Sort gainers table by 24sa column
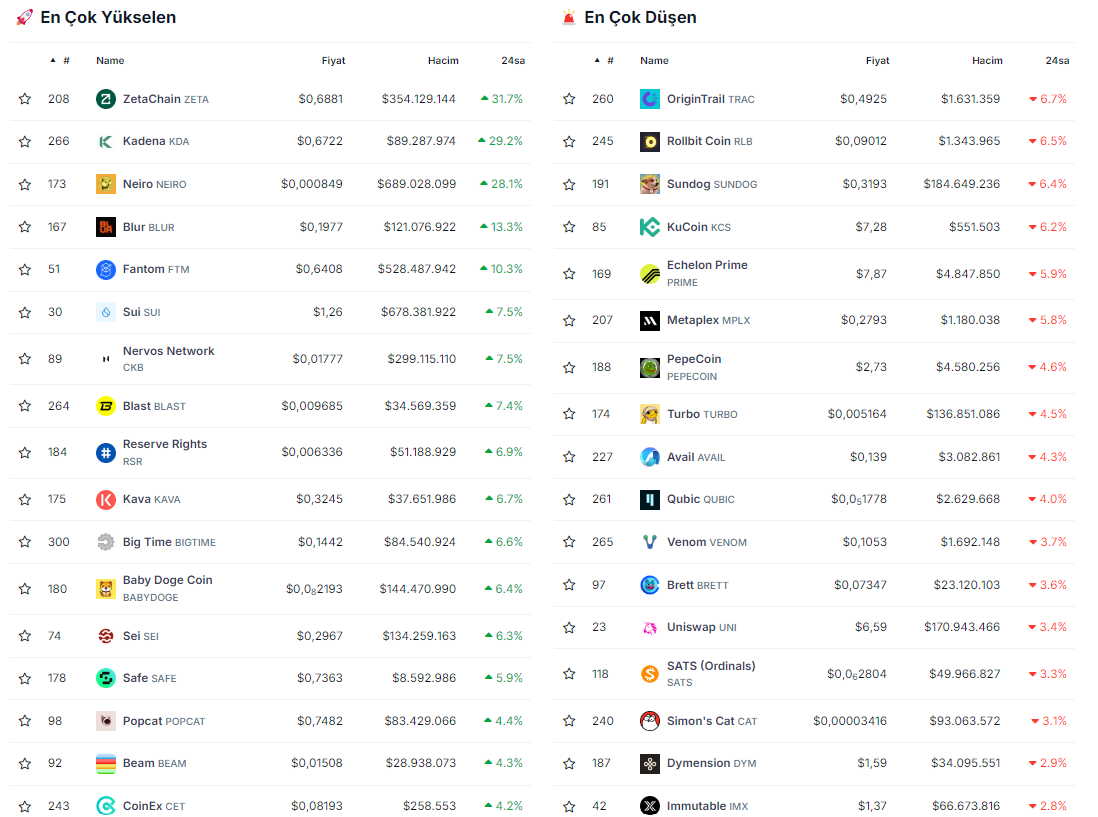 (513, 61)
